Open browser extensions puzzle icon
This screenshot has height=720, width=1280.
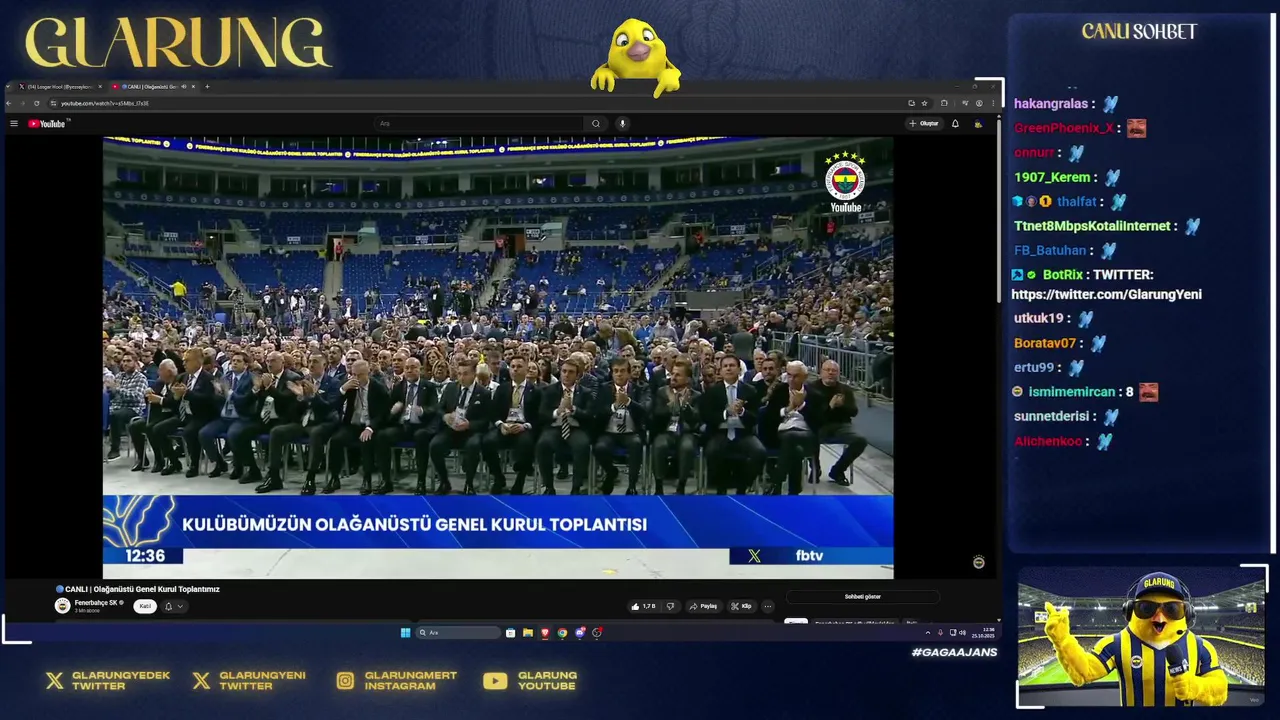click(x=944, y=103)
